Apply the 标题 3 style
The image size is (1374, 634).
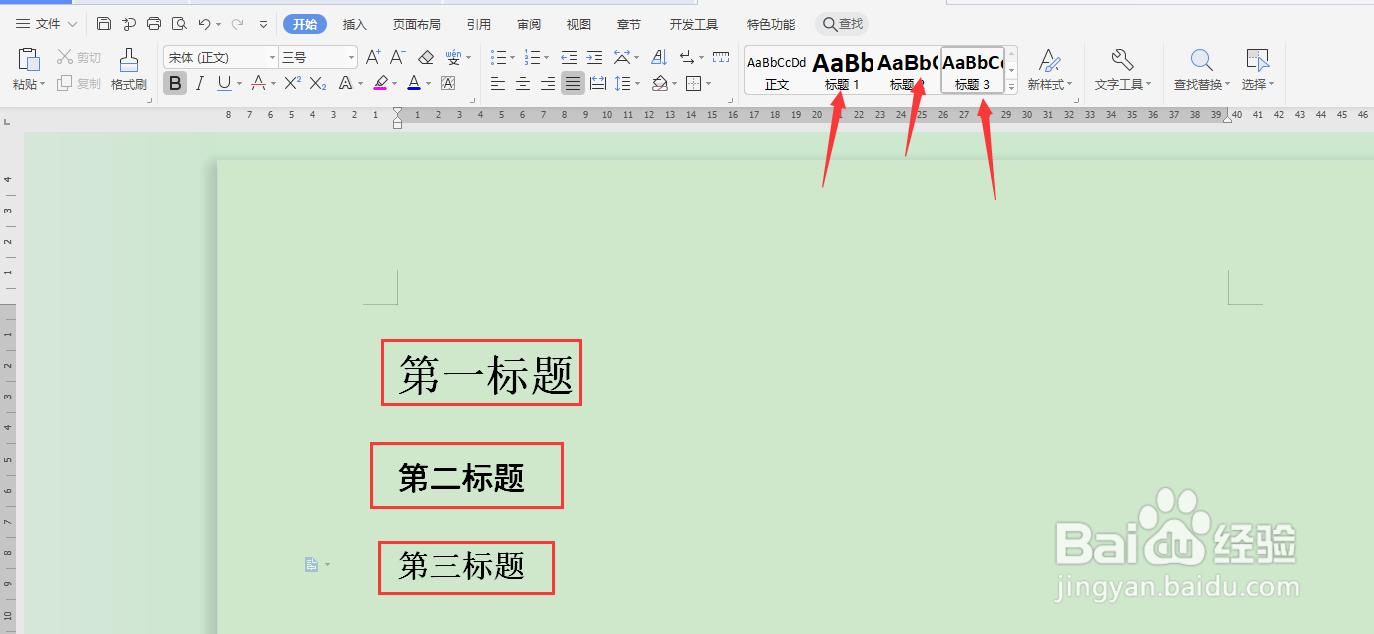[x=972, y=71]
